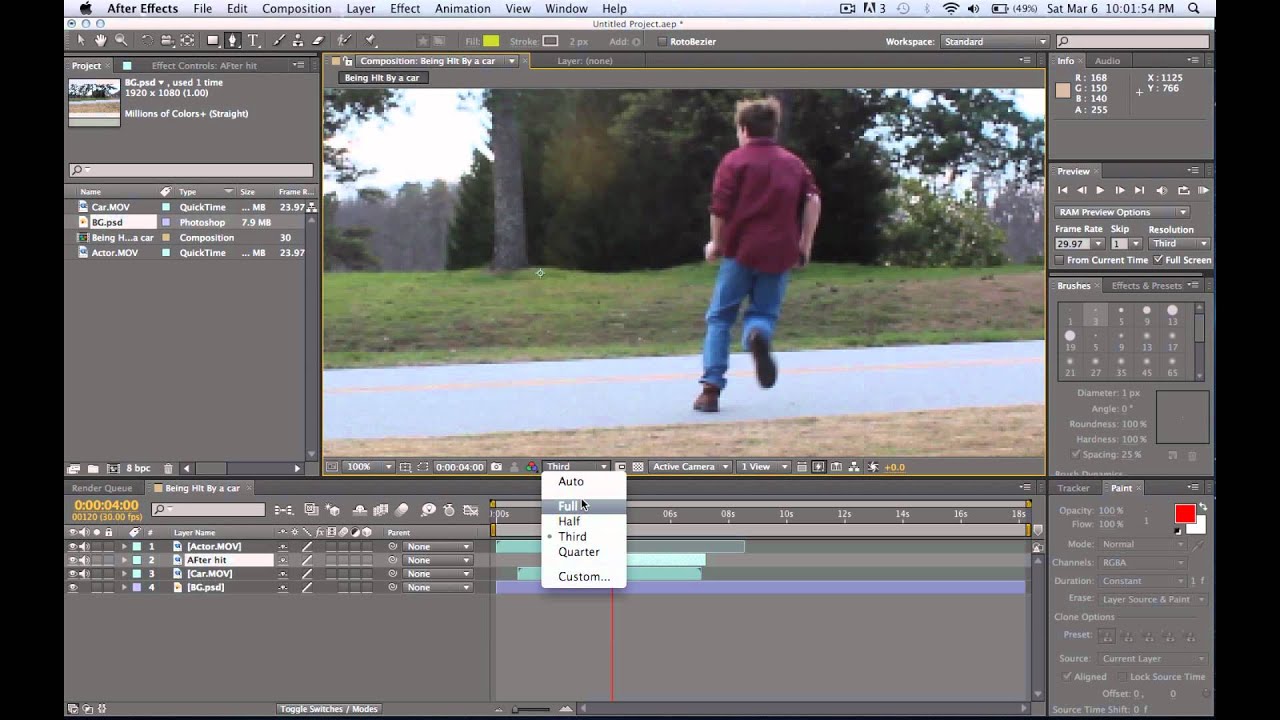Open Active Camera view dropdown
1280x720 pixels.
[690, 467]
